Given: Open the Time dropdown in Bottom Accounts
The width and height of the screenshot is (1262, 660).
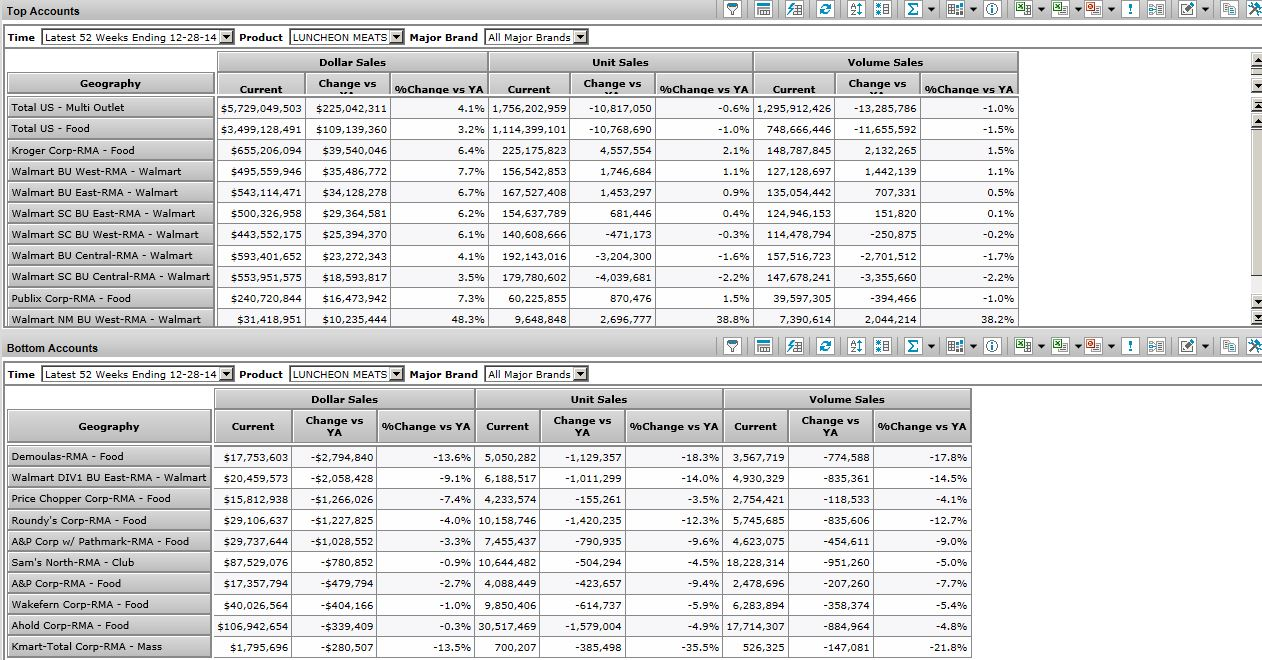Looking at the screenshot, I should [225, 374].
